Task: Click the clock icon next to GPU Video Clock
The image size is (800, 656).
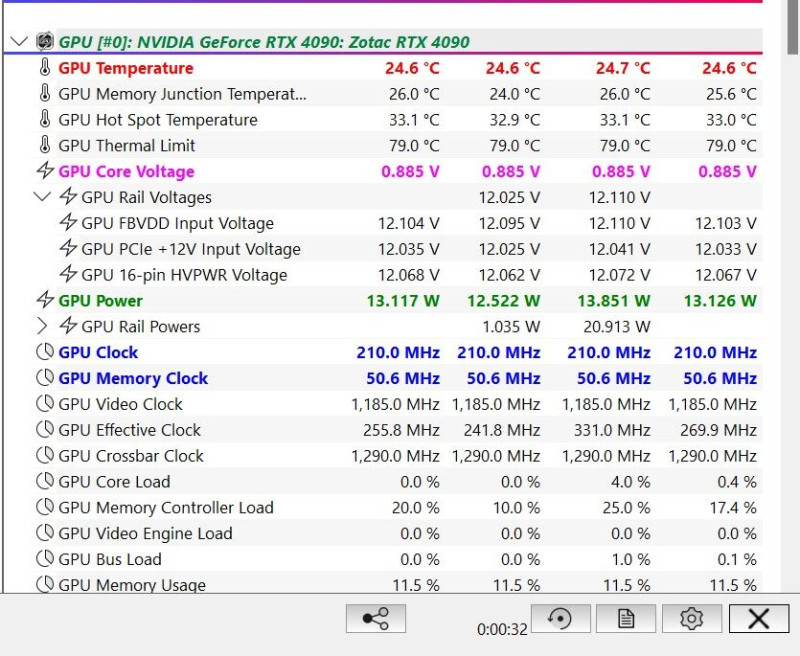Action: point(45,404)
